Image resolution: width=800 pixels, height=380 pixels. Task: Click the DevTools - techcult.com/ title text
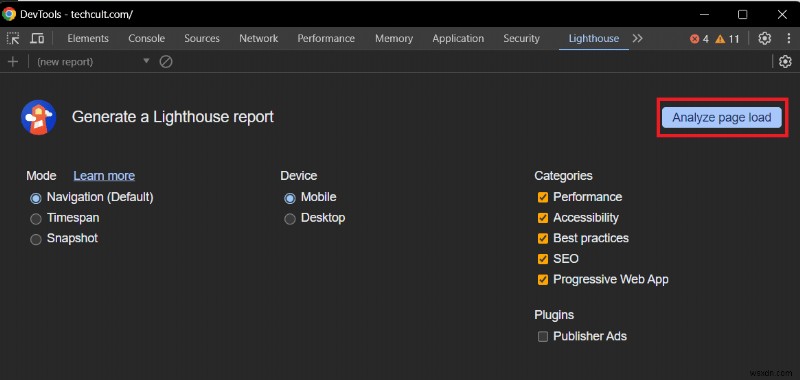click(77, 14)
